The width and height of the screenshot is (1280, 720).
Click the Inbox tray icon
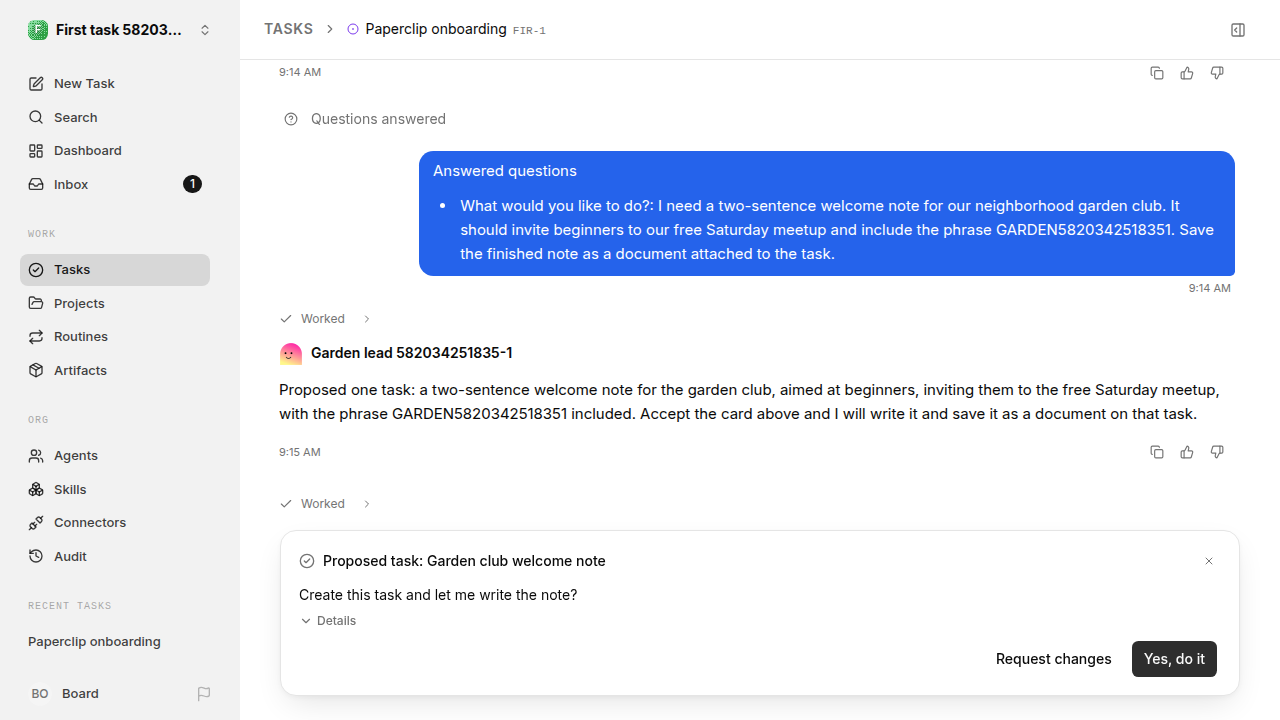click(x=36, y=185)
